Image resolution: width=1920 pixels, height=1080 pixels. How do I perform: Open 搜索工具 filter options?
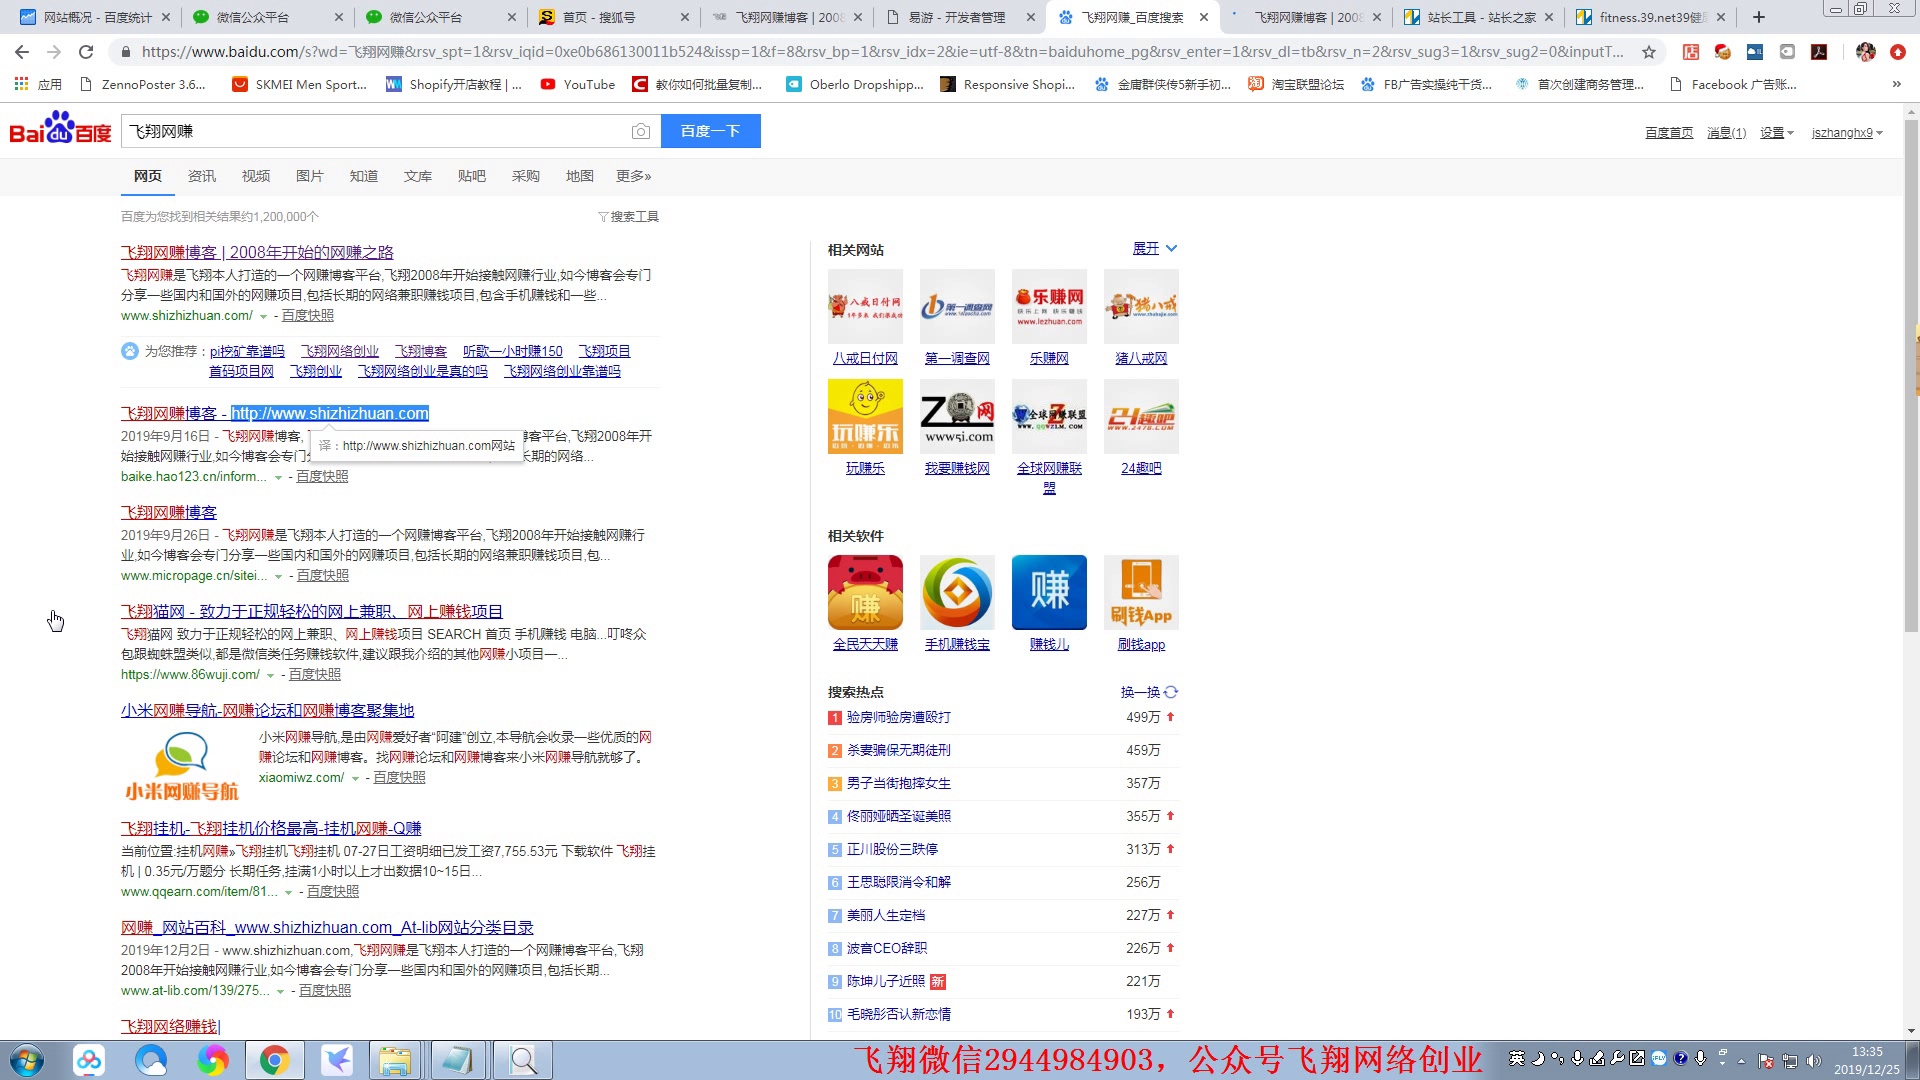629,217
